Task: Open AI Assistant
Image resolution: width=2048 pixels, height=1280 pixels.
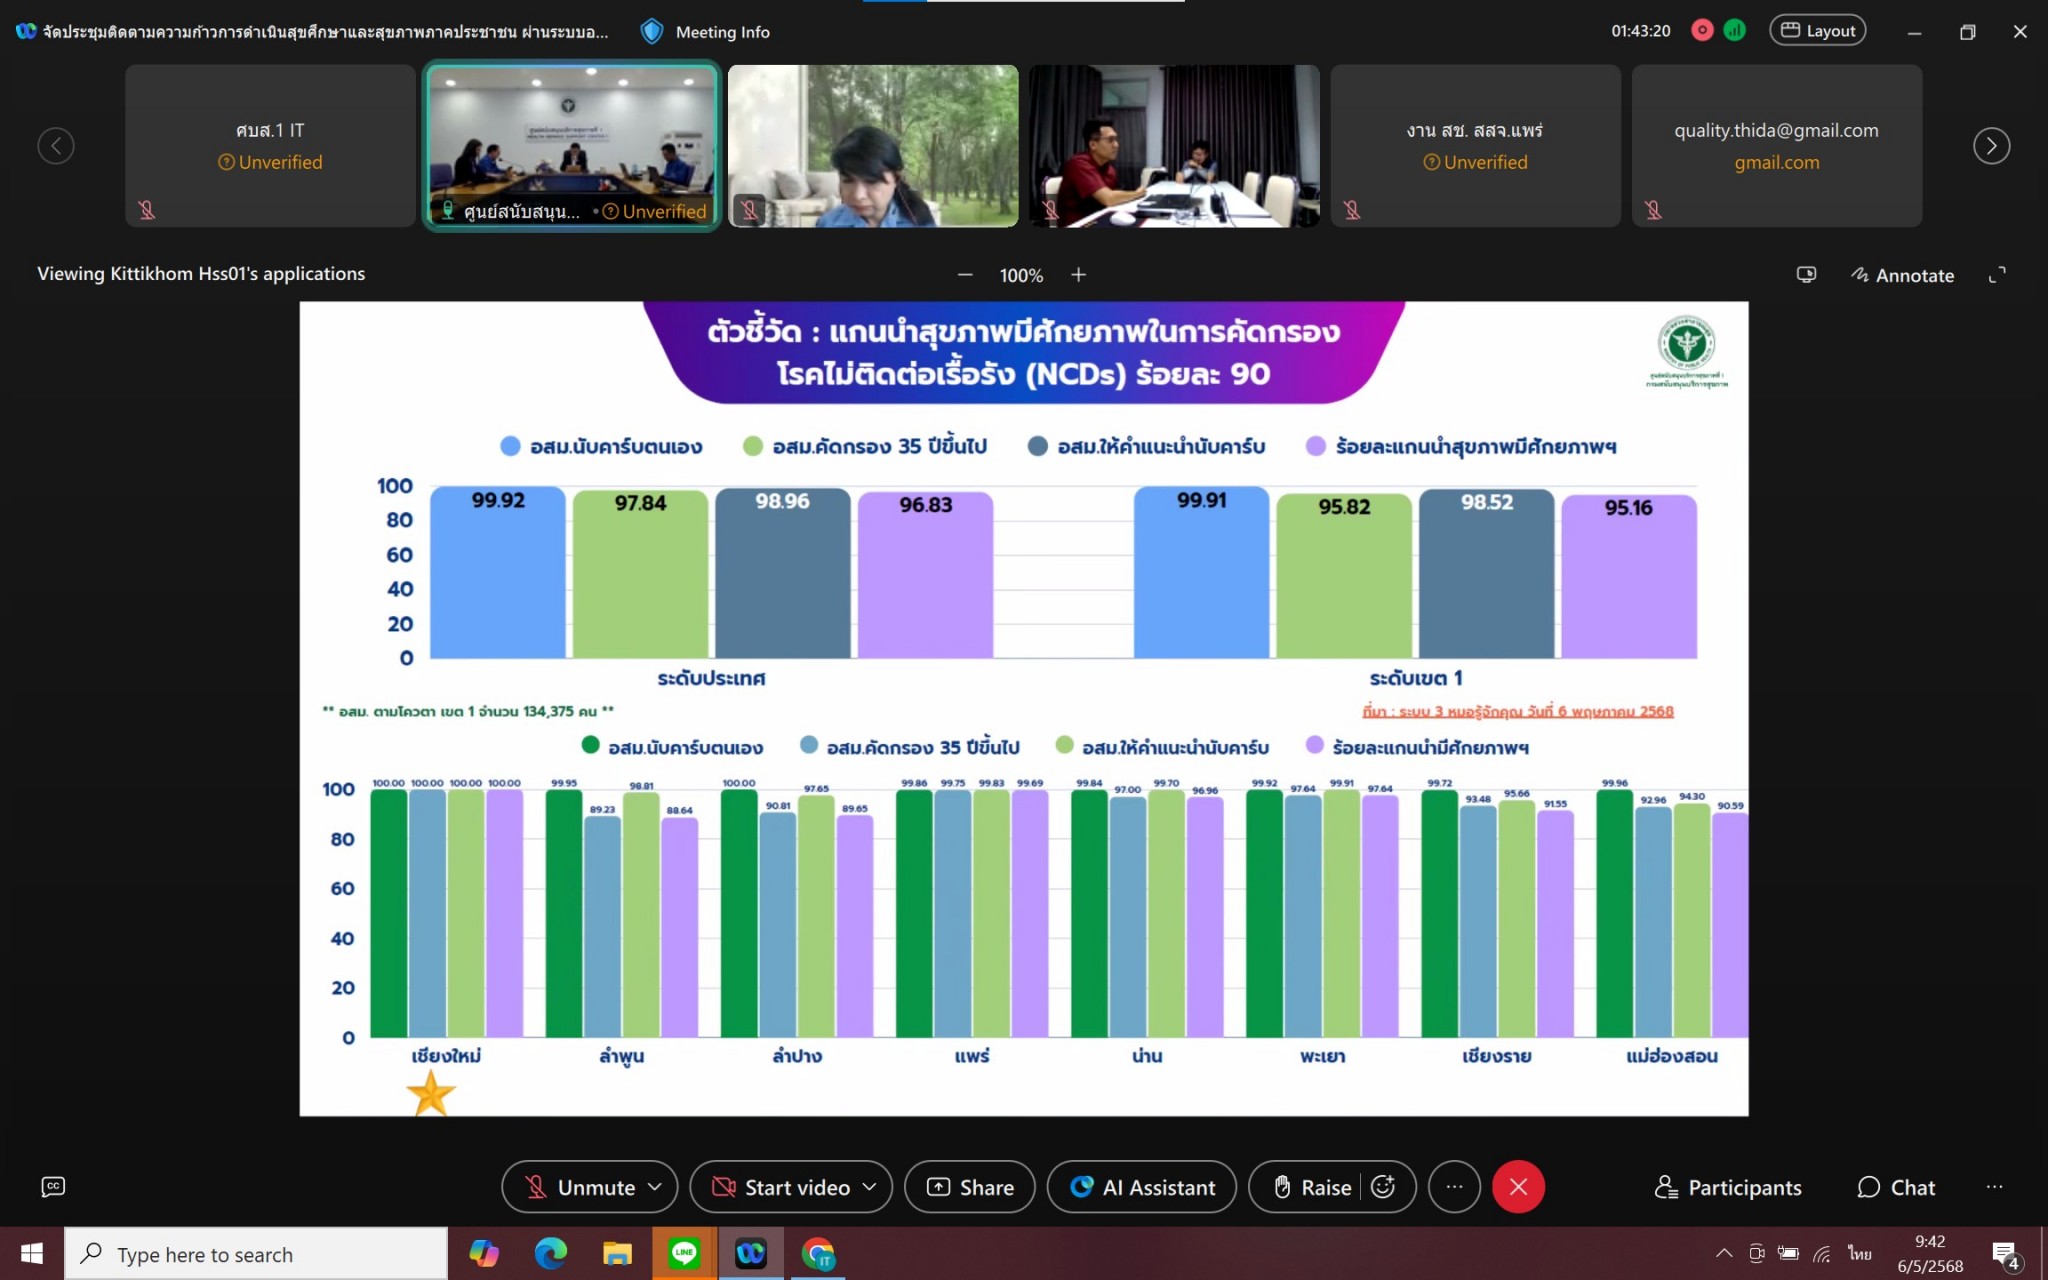Action: (1142, 1187)
